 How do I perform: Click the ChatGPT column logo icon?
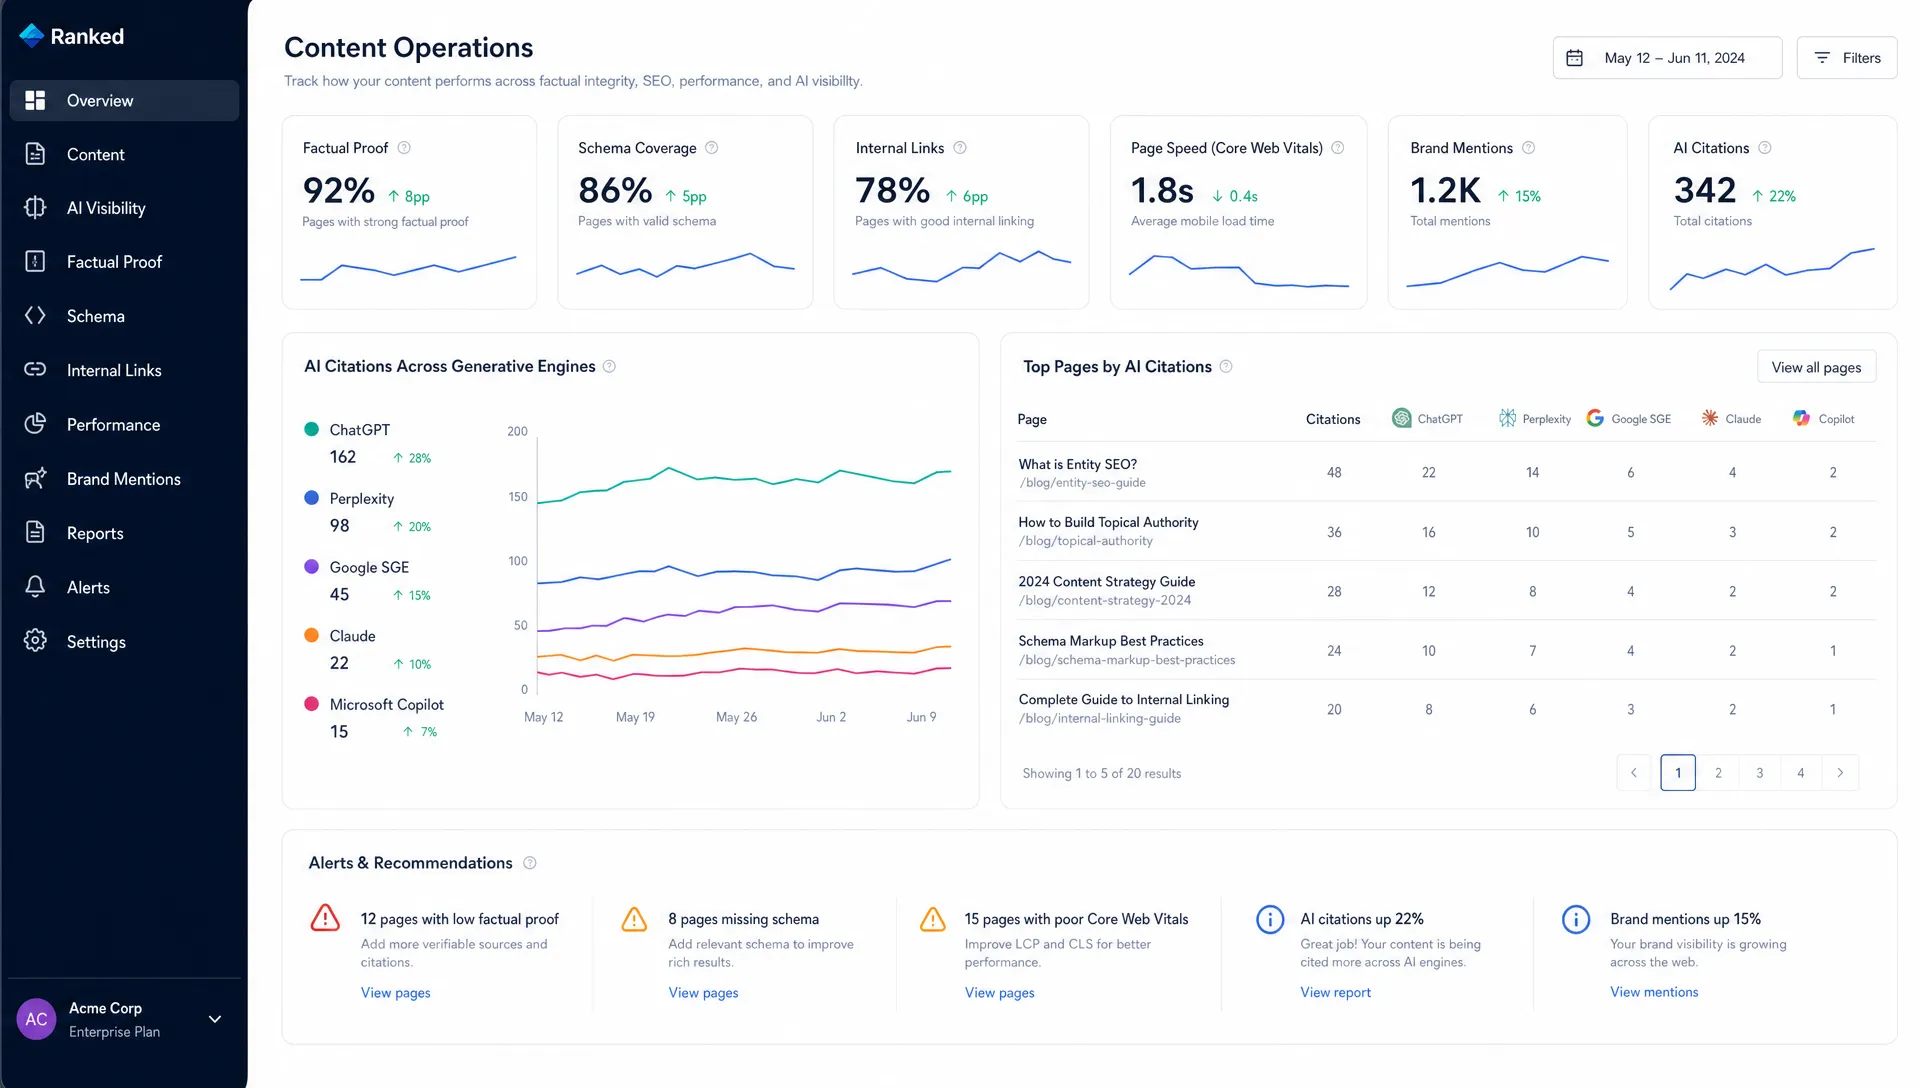tap(1402, 418)
